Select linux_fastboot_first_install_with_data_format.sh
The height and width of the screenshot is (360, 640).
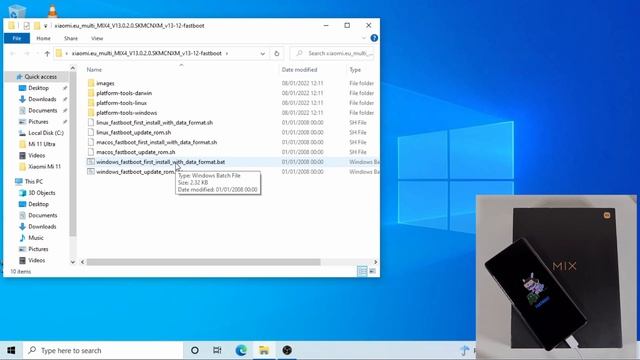(x=154, y=122)
